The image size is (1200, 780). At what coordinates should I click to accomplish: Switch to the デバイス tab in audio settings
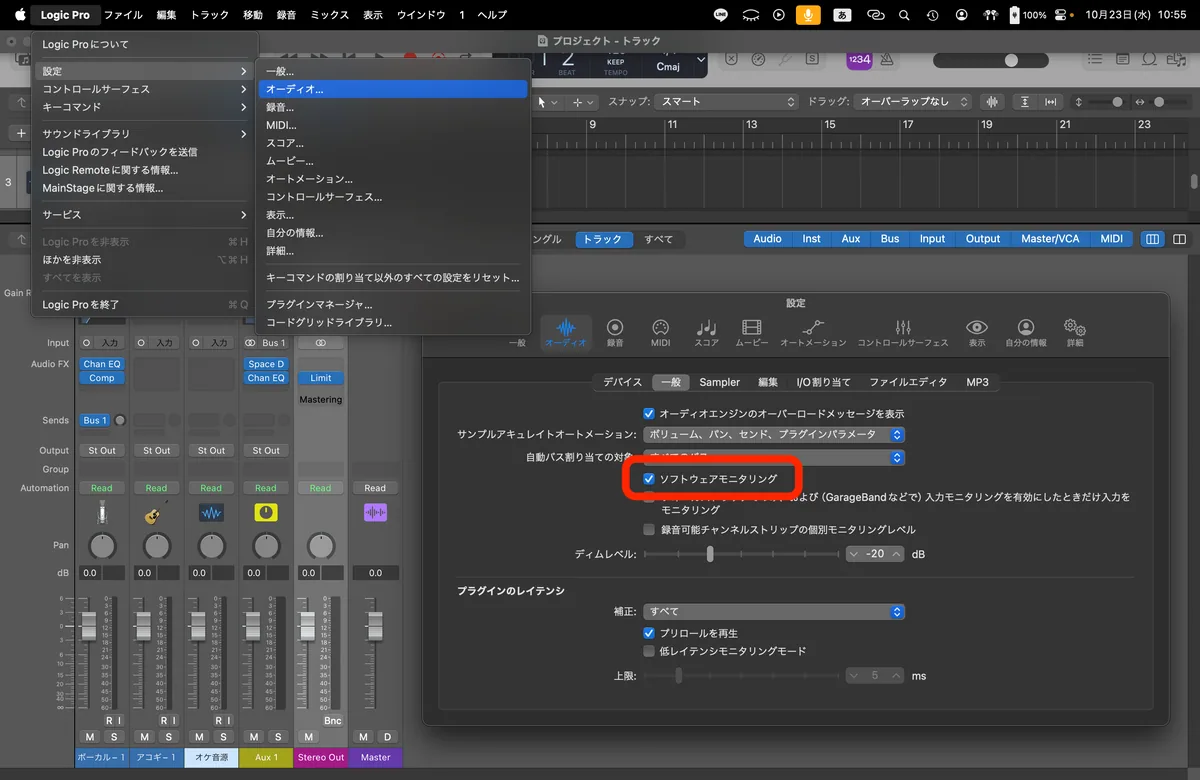623,382
